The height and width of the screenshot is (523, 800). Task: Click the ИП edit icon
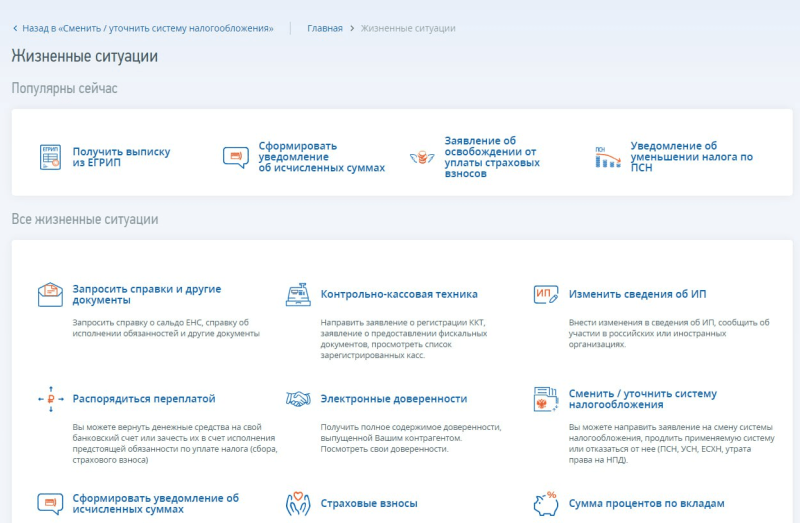click(546, 294)
